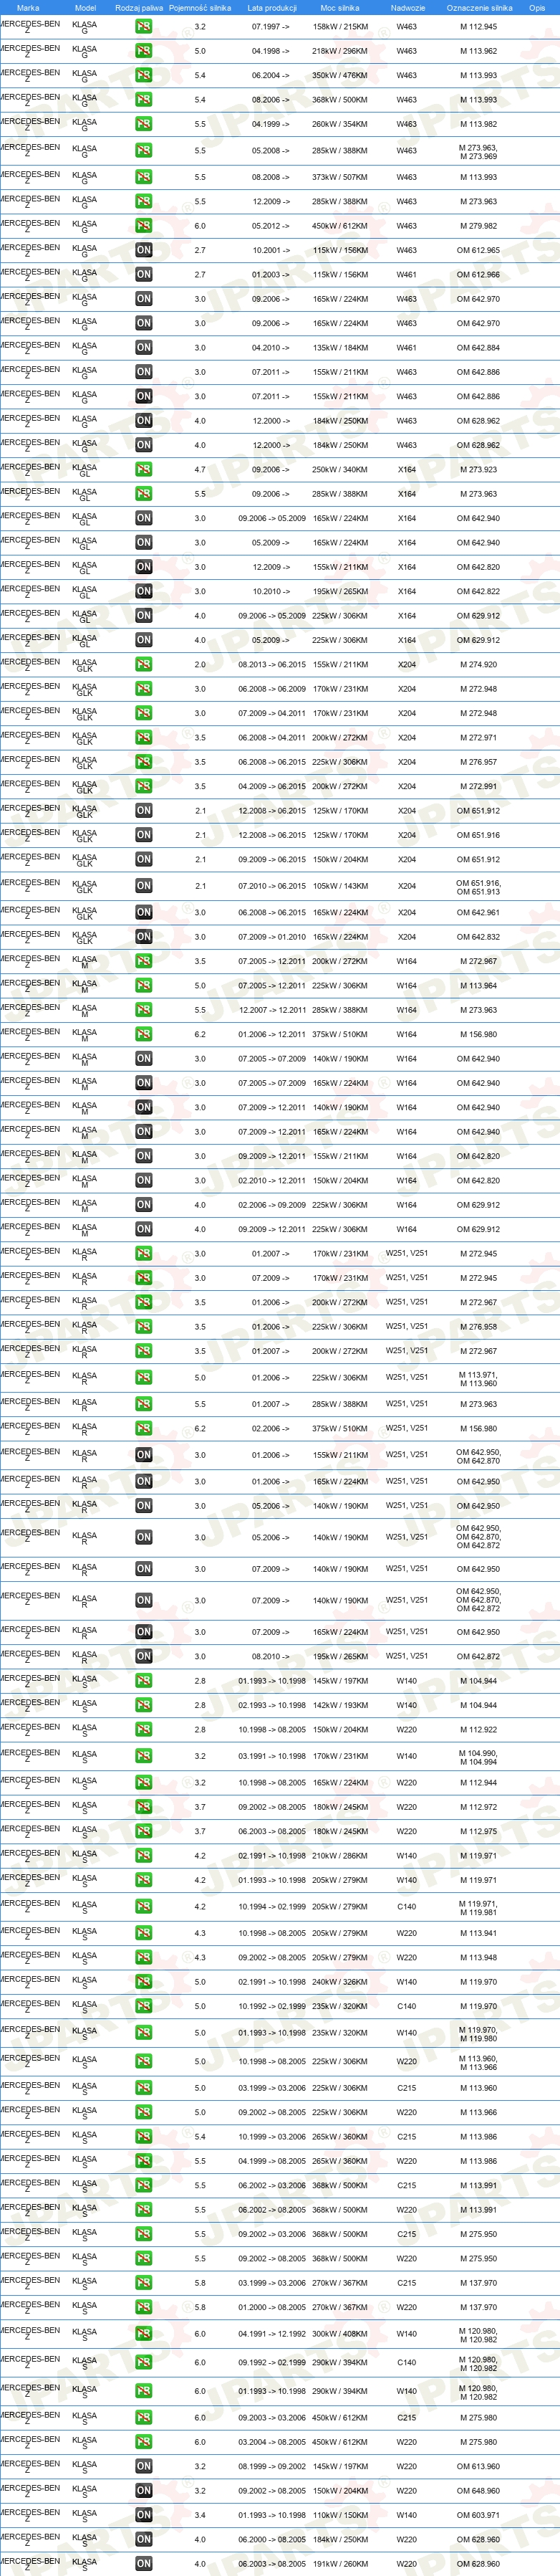Click the petrol icon in the M 274.920 row

coord(144,664)
